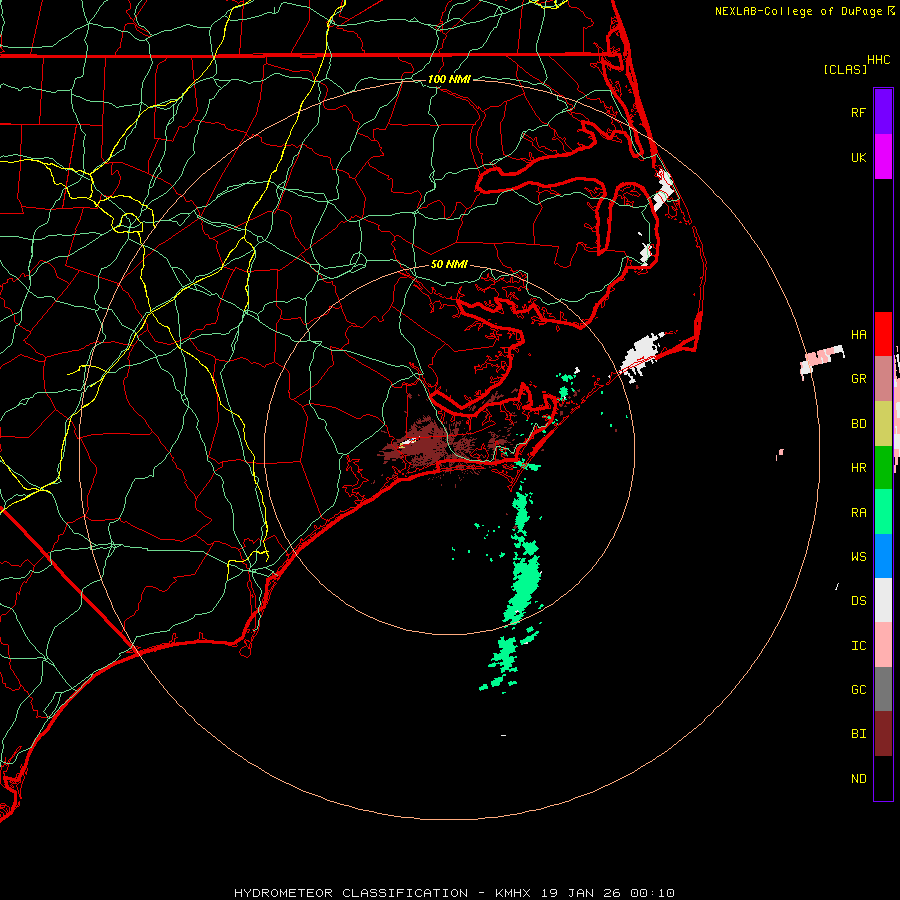Click the WS legend label
The height and width of the screenshot is (900, 900).
click(x=858, y=556)
